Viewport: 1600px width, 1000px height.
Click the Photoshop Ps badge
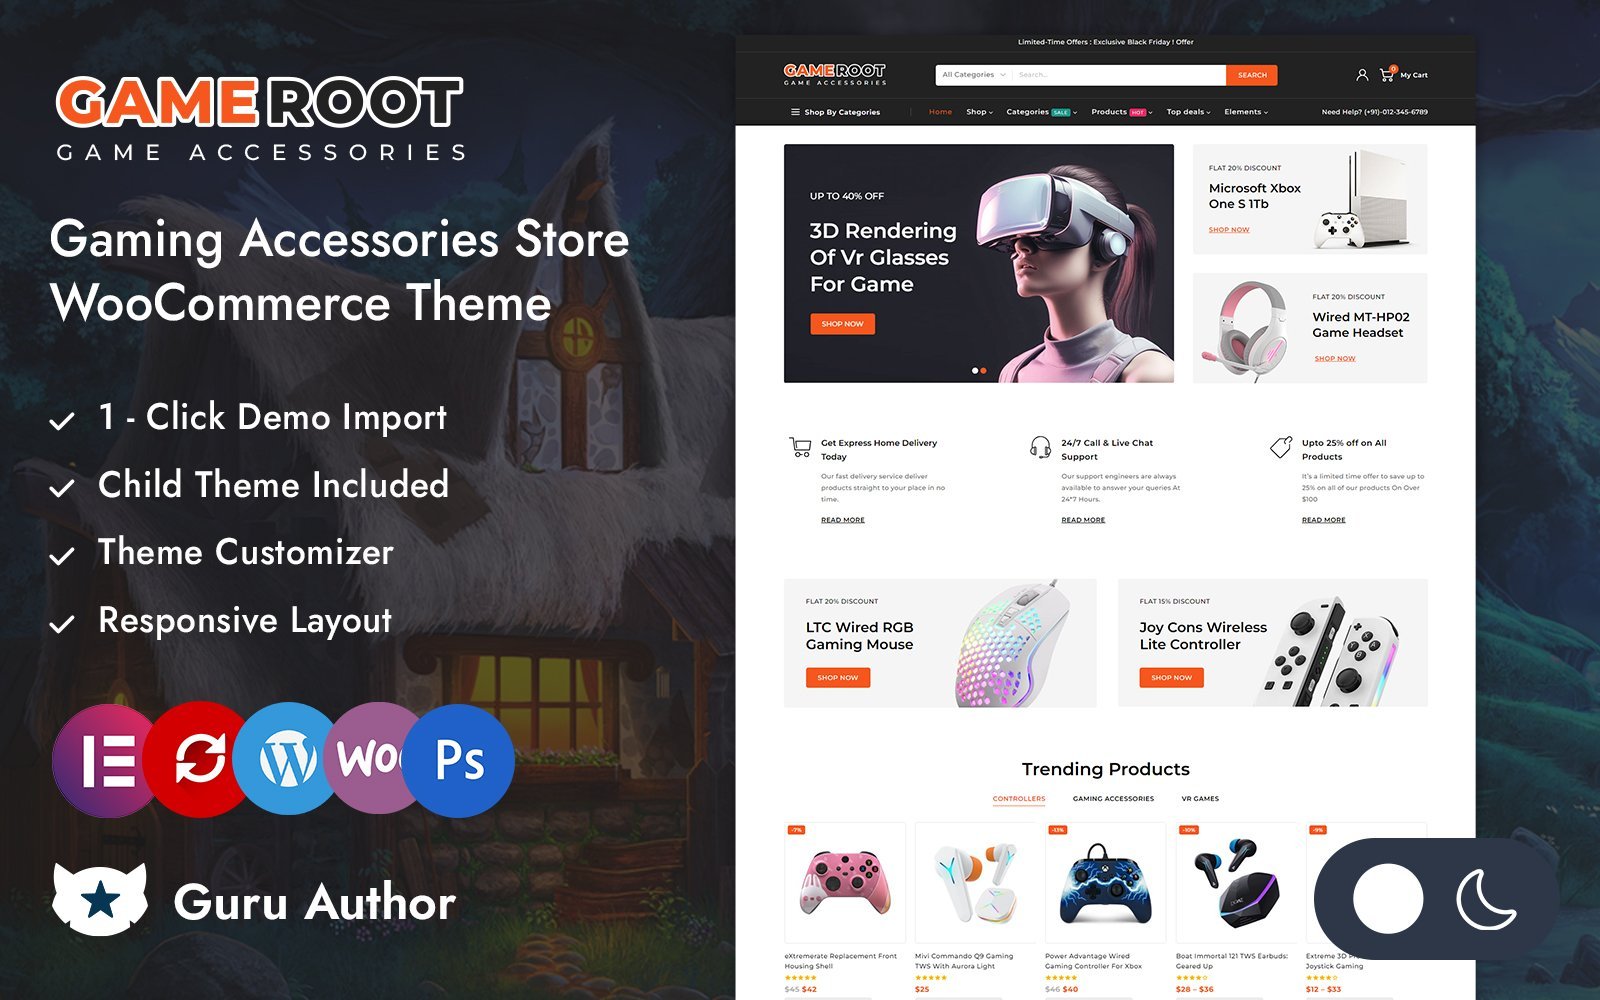click(460, 760)
